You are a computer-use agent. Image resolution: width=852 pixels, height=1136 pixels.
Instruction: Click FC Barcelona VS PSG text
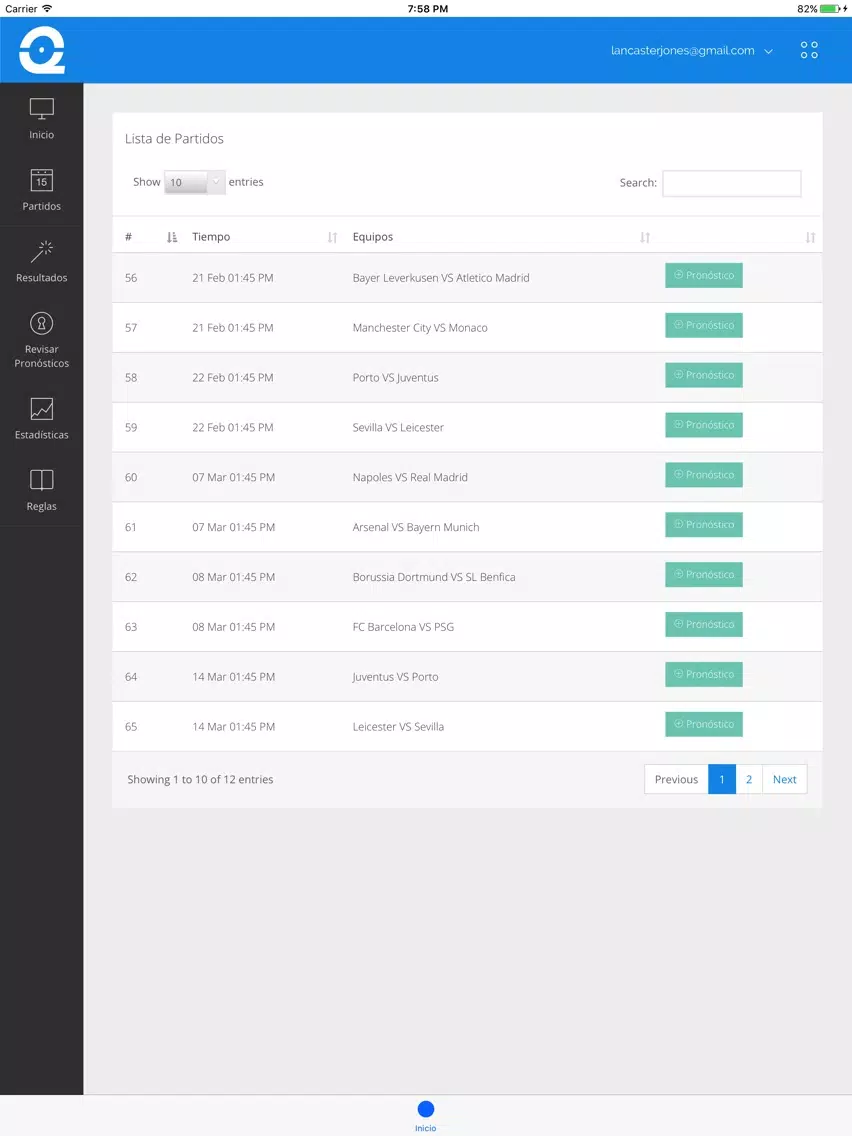click(x=403, y=627)
